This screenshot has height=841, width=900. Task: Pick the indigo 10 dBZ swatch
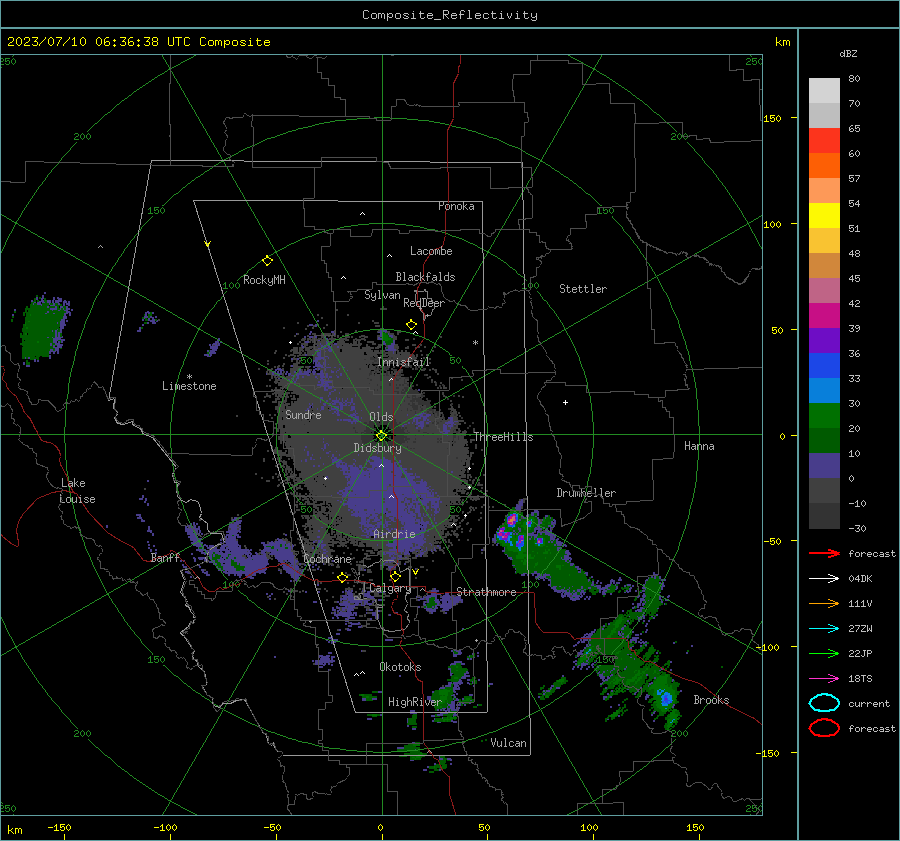[x=824, y=465]
